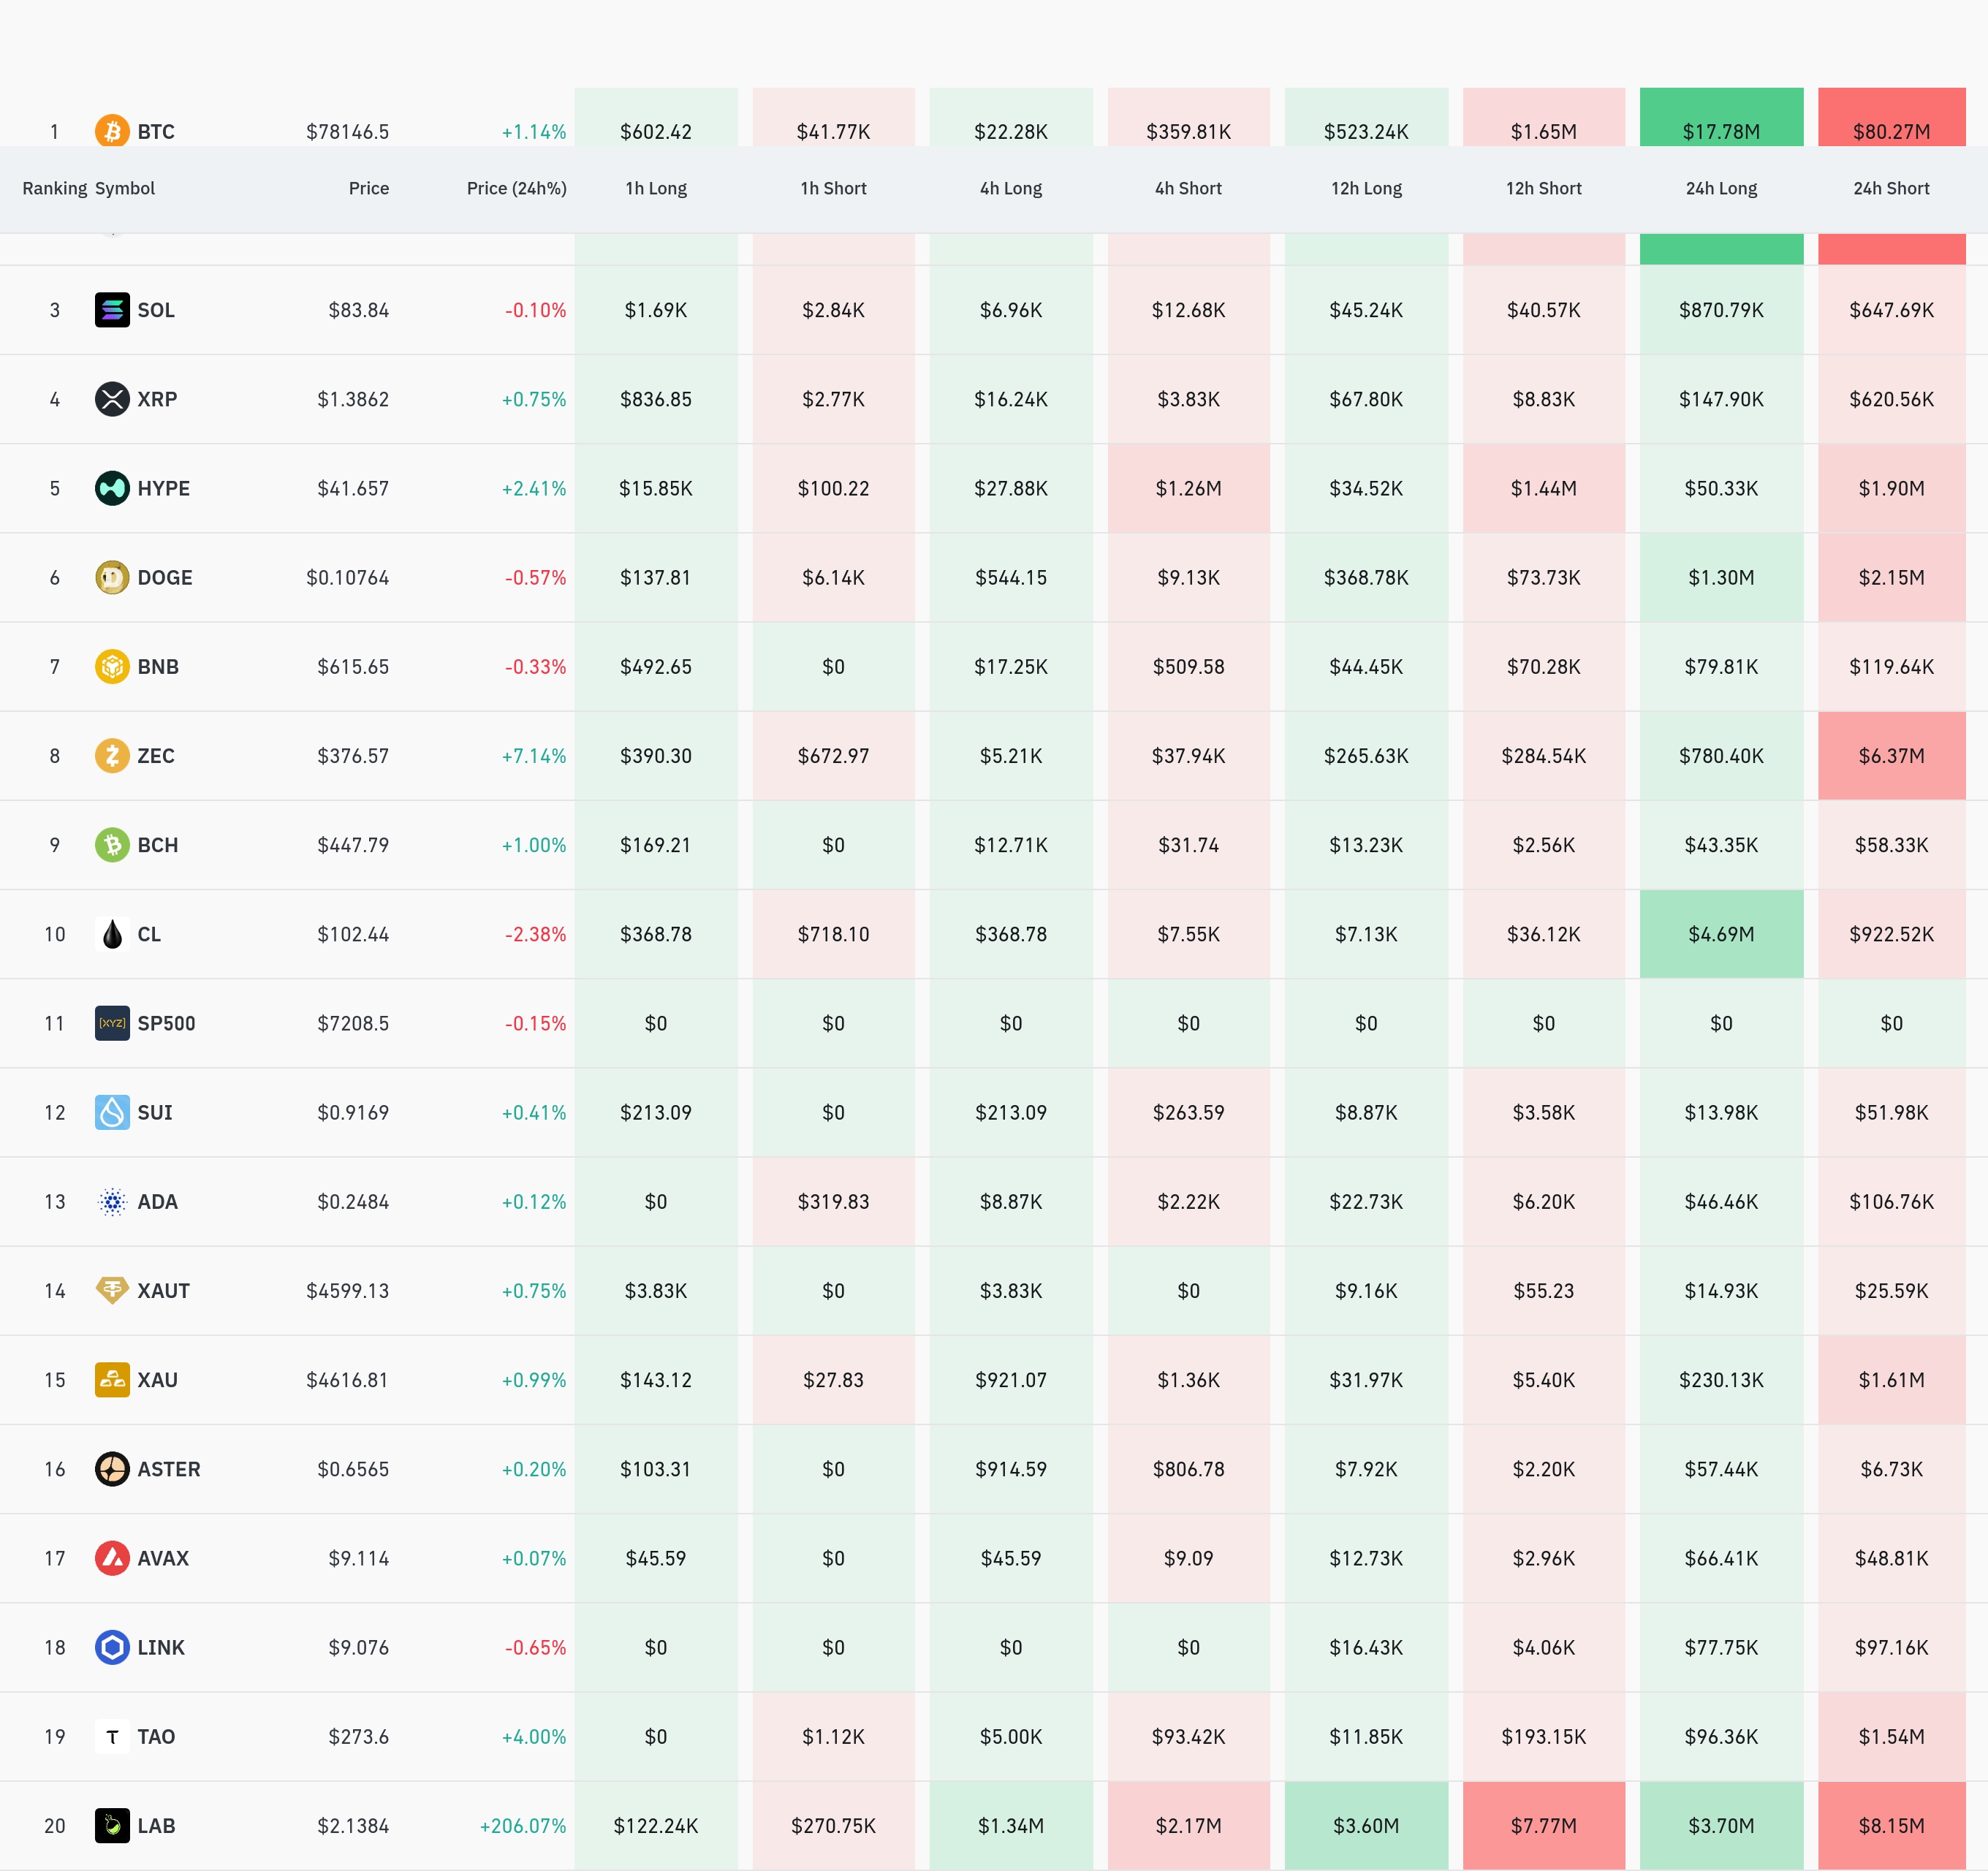Click XRP price $1.3862
Image resolution: width=1988 pixels, height=1871 pixels.
click(353, 399)
